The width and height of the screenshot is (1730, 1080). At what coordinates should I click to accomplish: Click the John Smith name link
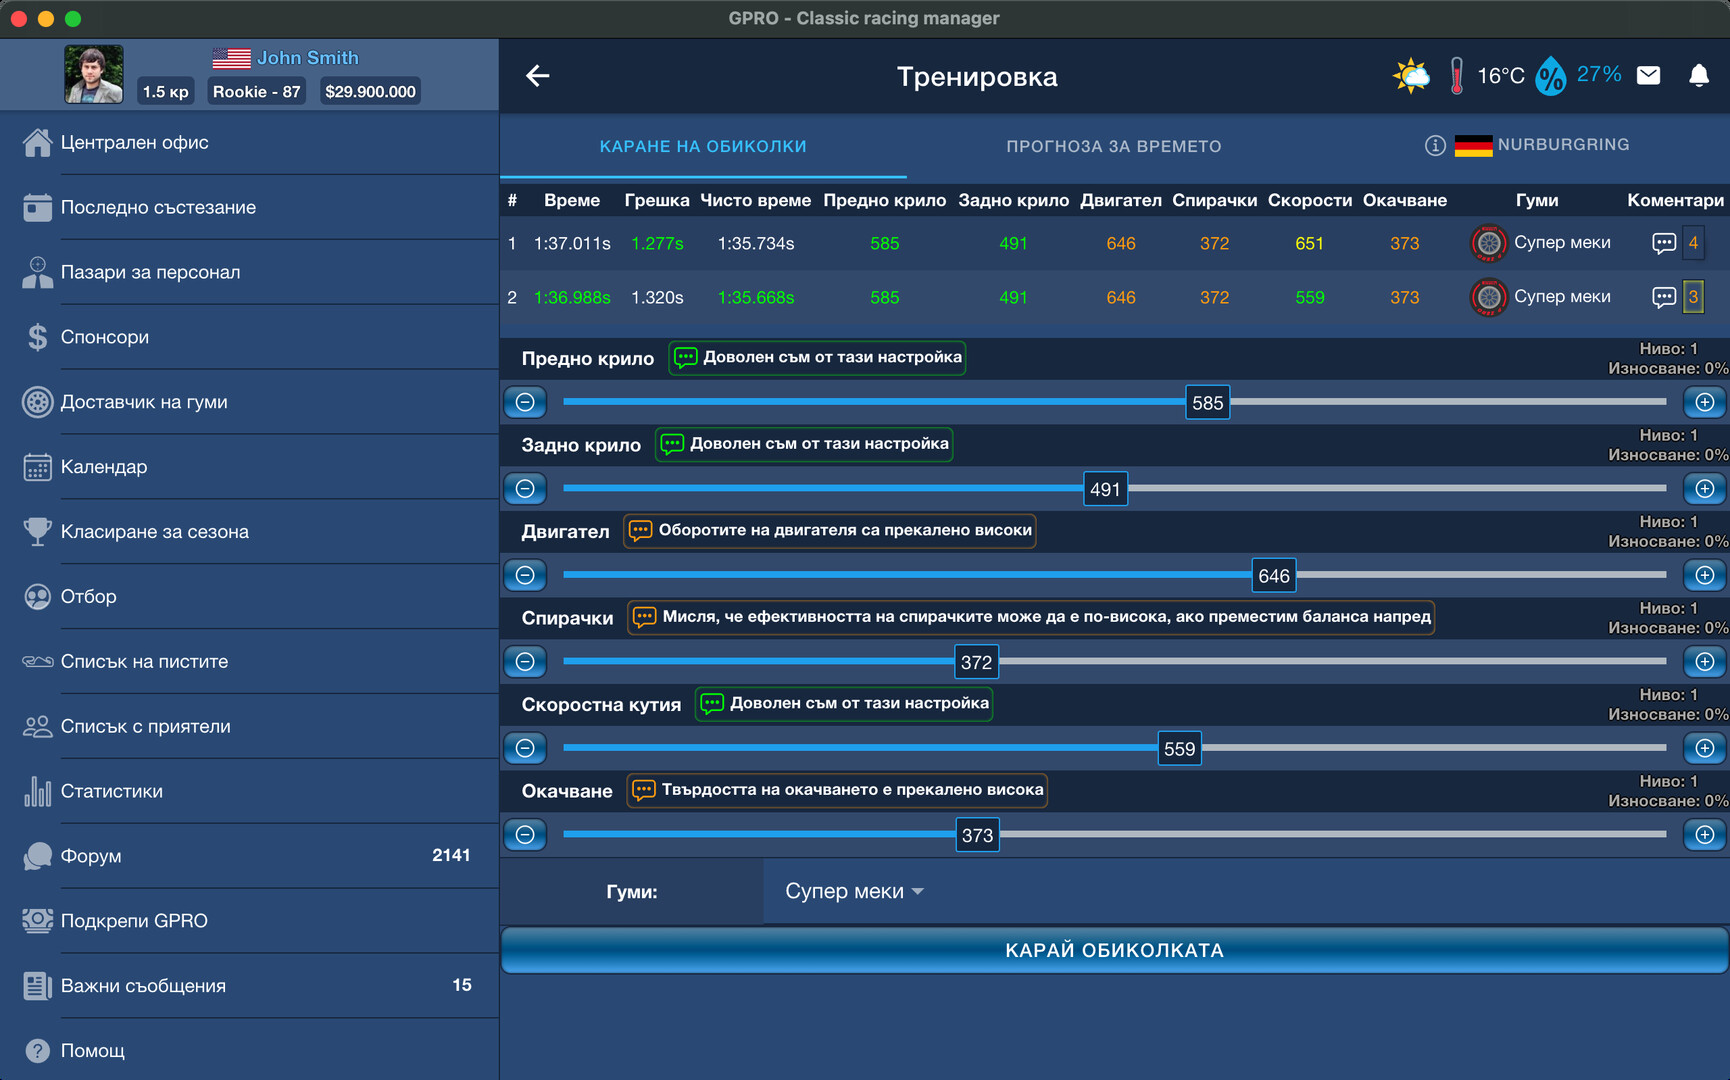(x=308, y=58)
